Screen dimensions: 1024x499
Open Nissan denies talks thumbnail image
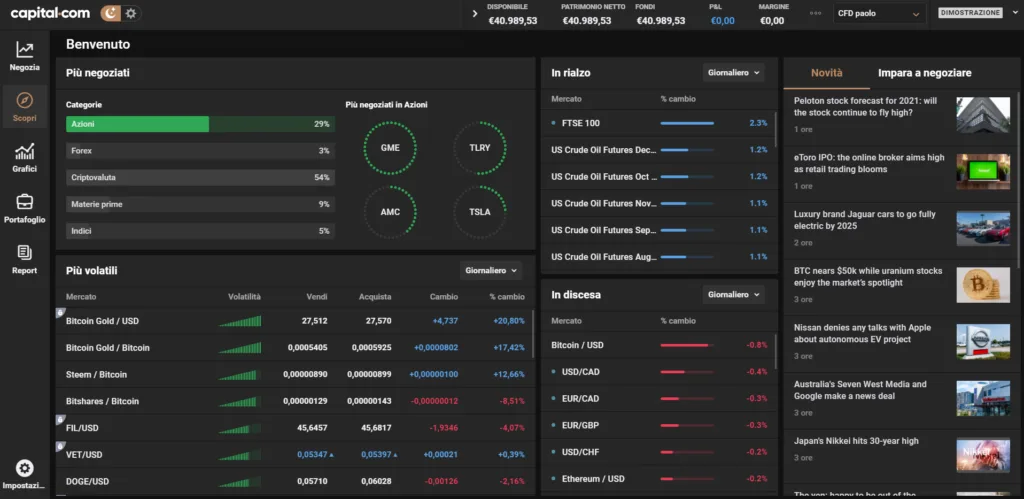click(x=983, y=342)
